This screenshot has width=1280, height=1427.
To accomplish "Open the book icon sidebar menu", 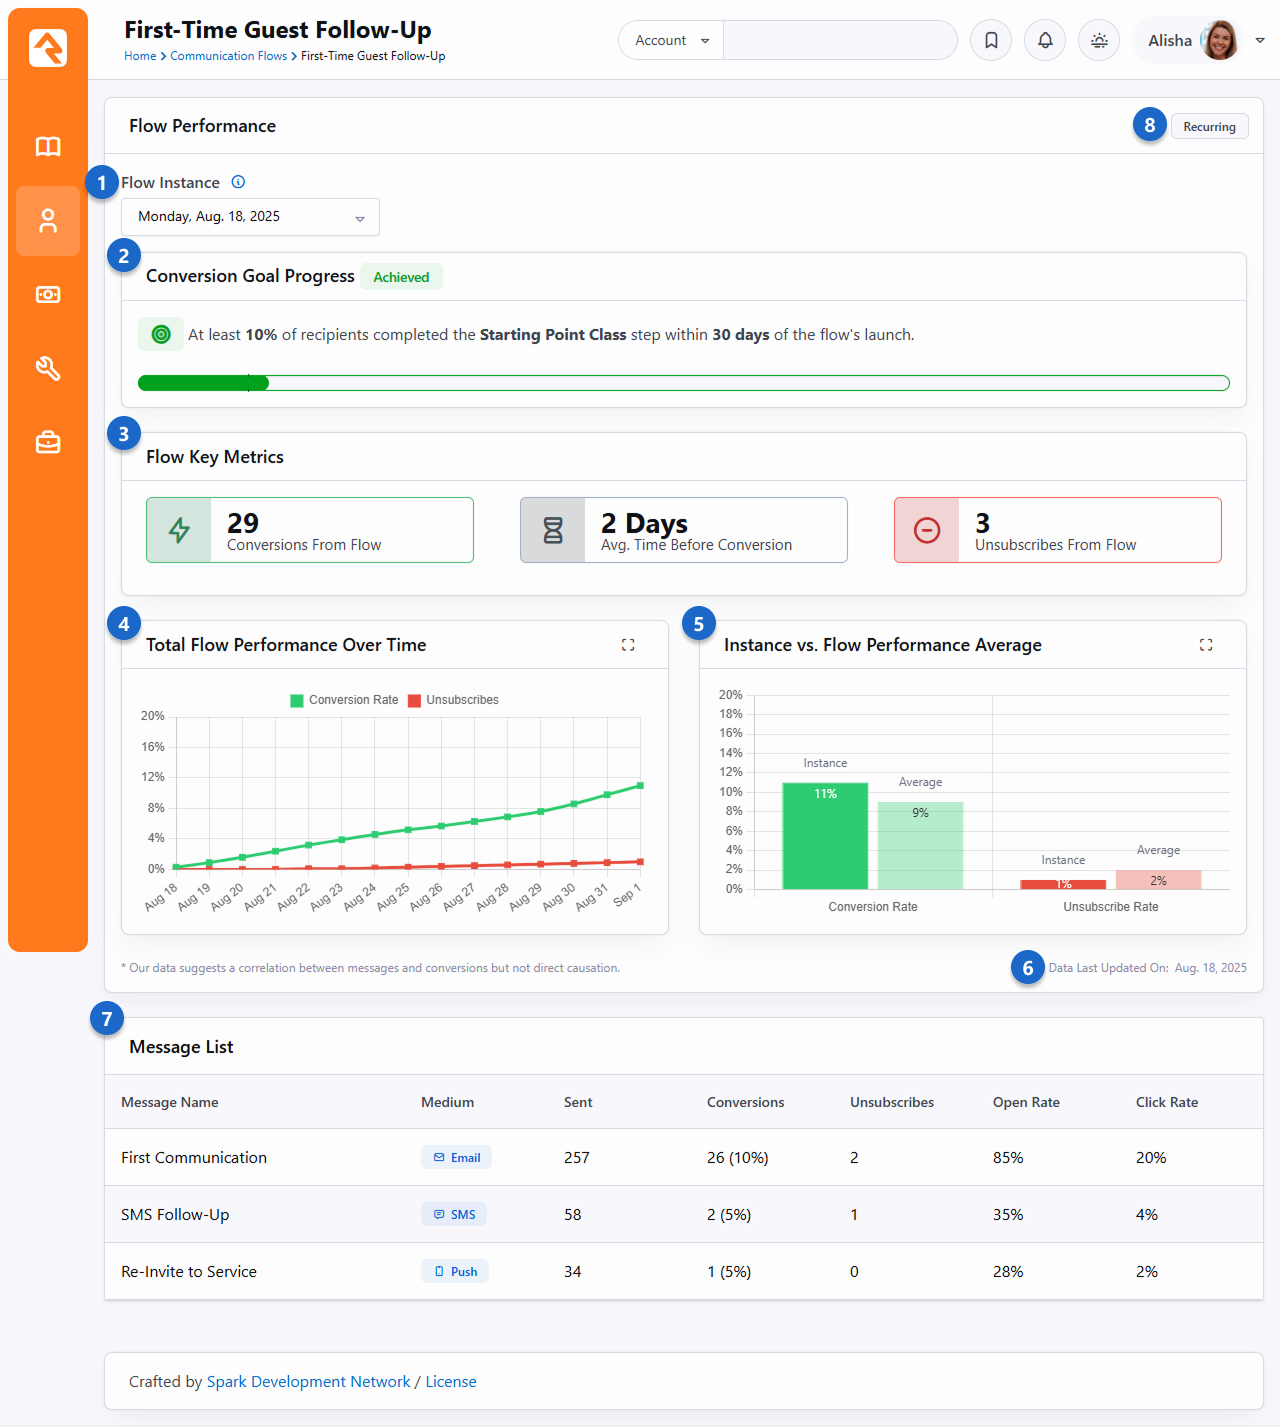I will coord(48,147).
